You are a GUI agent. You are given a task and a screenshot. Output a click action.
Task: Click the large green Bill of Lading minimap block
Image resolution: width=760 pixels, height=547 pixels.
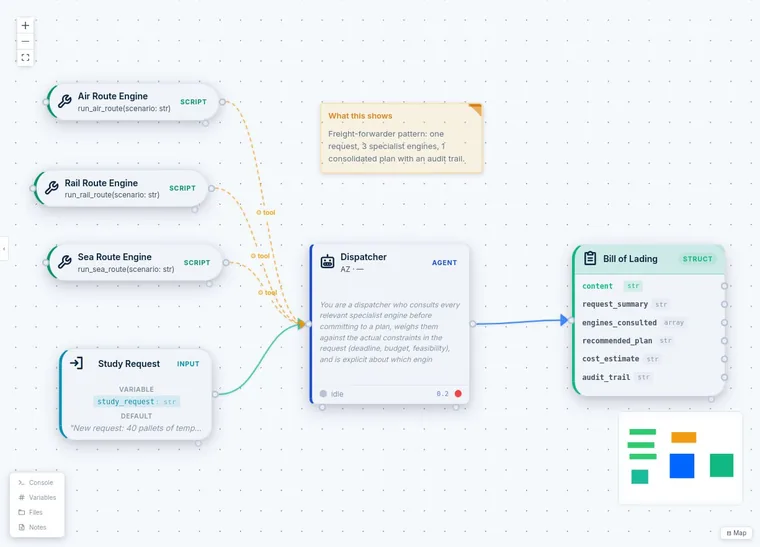click(x=721, y=465)
